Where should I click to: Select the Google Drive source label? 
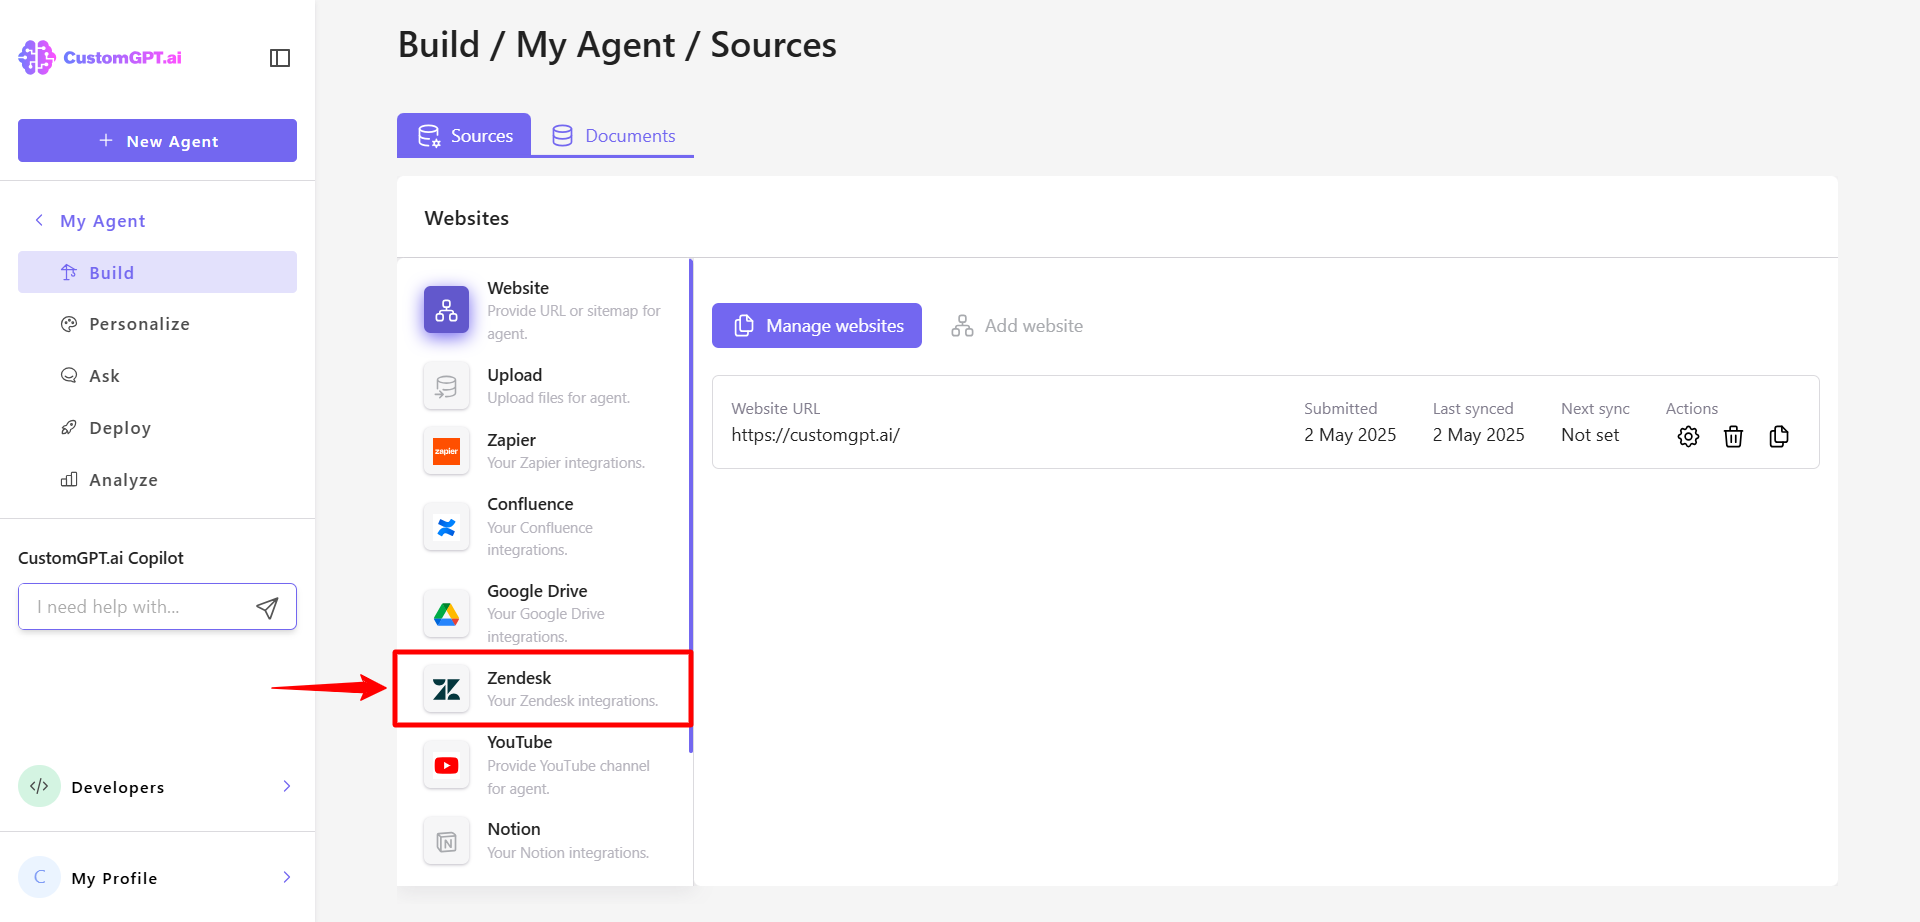pyautogui.click(x=537, y=591)
